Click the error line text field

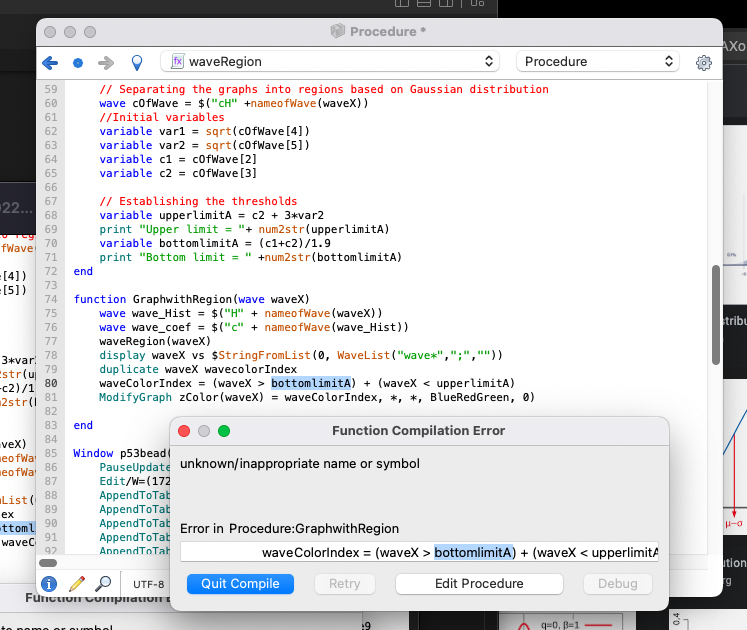(x=419, y=552)
